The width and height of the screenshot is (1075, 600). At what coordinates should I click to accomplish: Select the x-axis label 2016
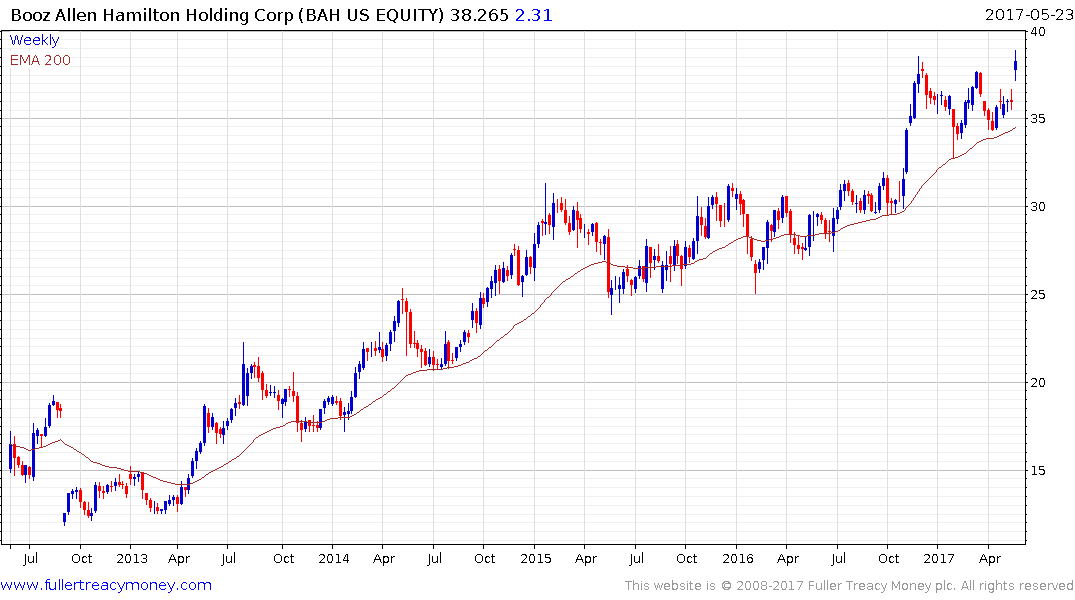click(x=738, y=558)
